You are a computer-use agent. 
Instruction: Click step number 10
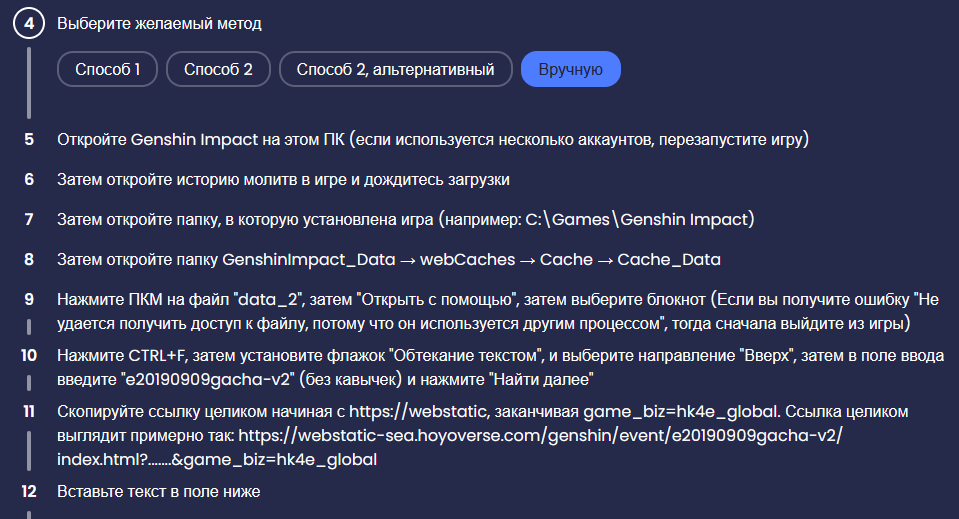(29, 355)
